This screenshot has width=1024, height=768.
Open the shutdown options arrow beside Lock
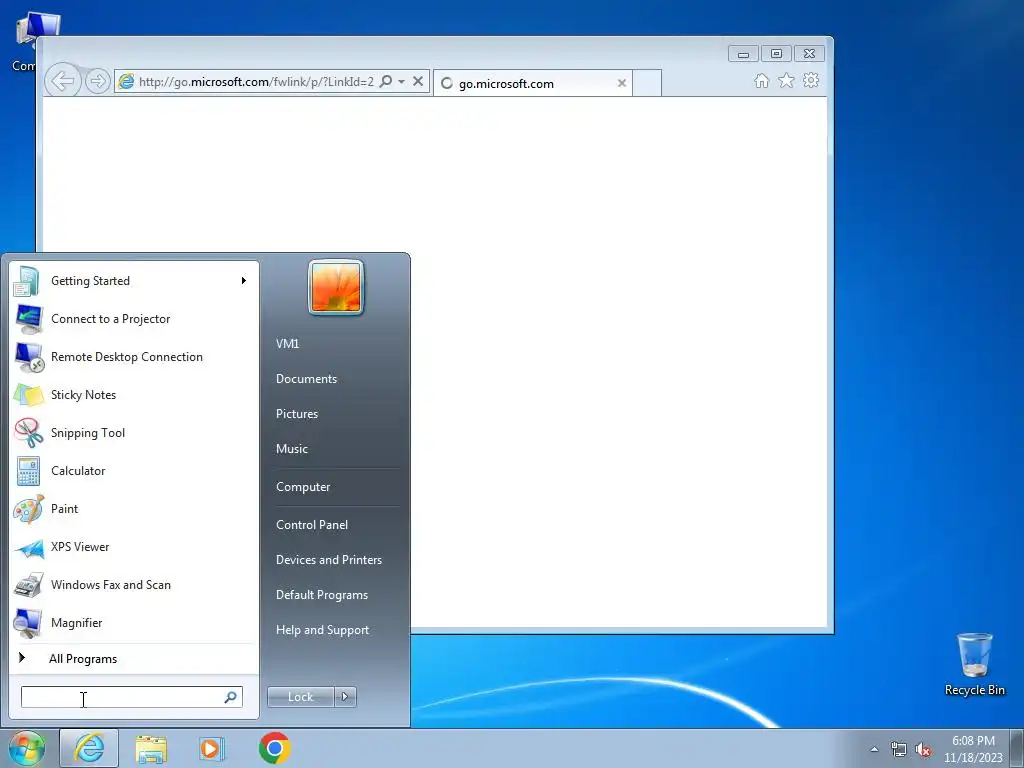(345, 697)
